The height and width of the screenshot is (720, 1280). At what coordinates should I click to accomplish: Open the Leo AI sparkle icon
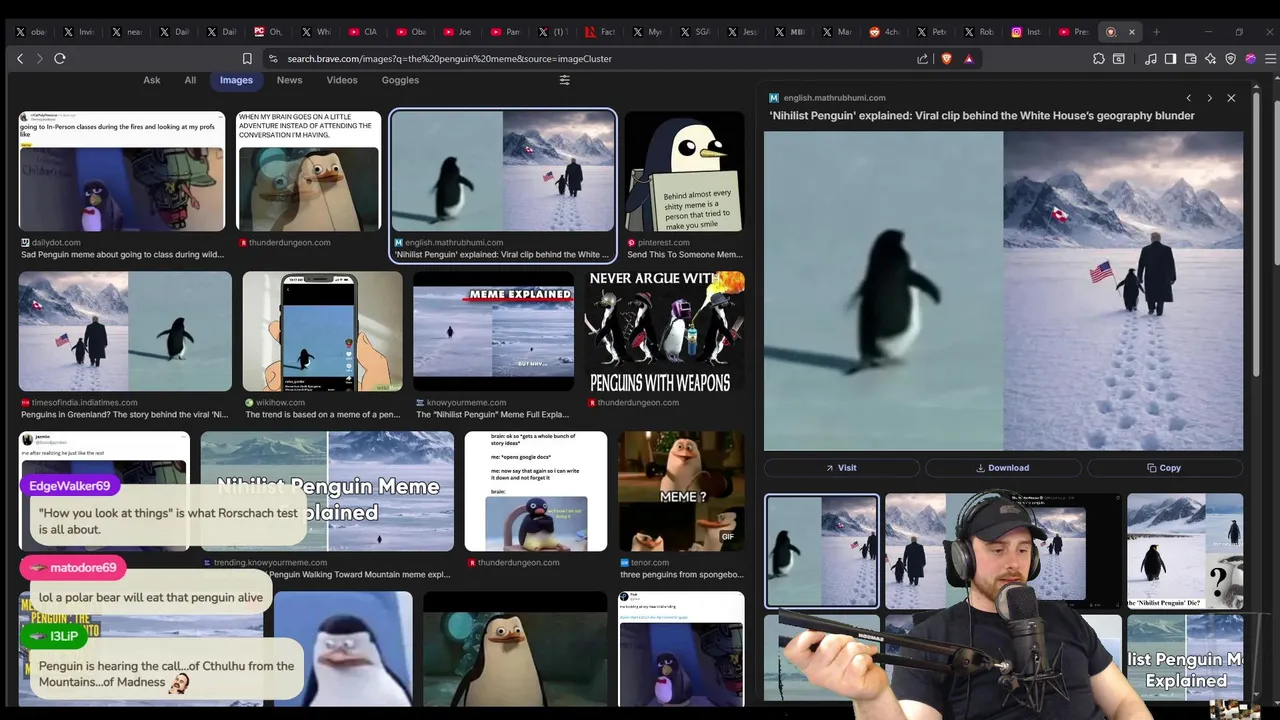click(1211, 59)
